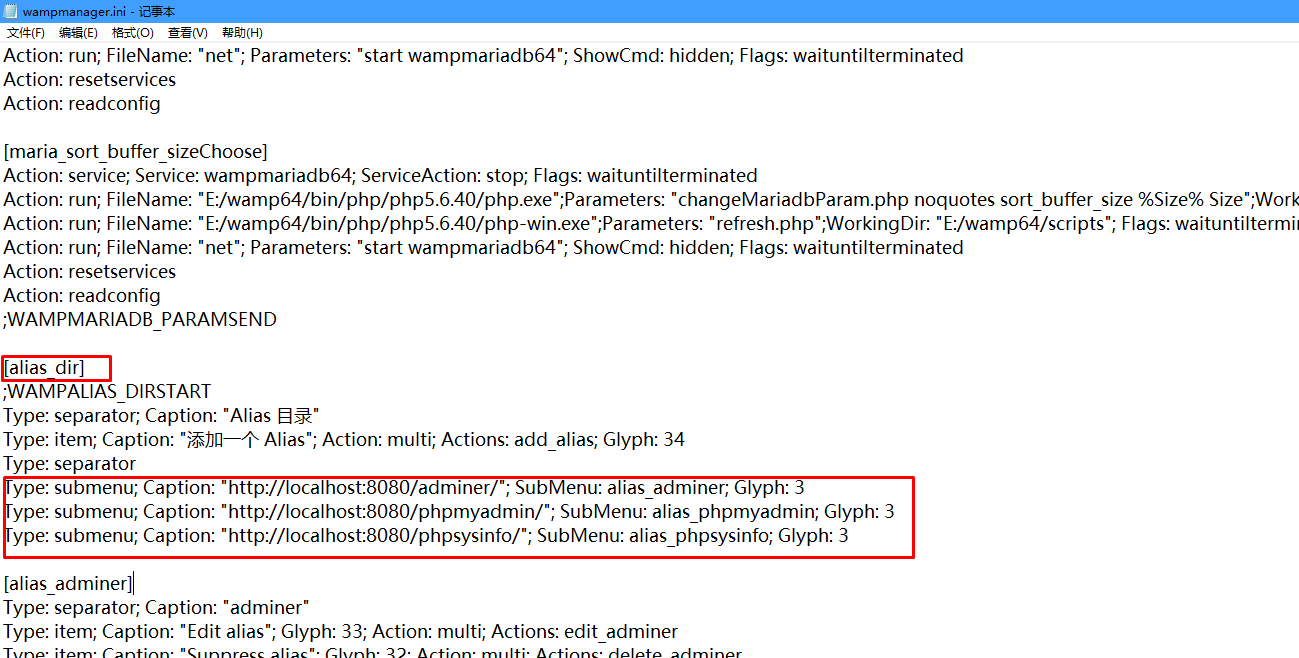Image resolution: width=1299 pixels, height=658 pixels.
Task: Click the line running php-win.exe refresh.php
Action: (x=650, y=224)
